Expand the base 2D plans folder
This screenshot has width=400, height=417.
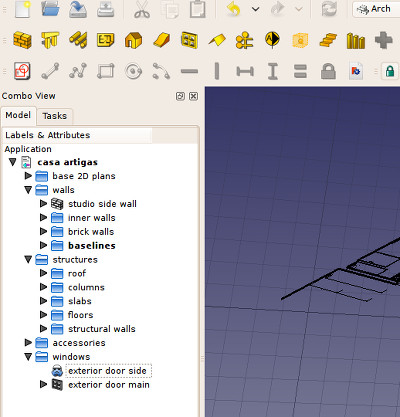[28, 176]
